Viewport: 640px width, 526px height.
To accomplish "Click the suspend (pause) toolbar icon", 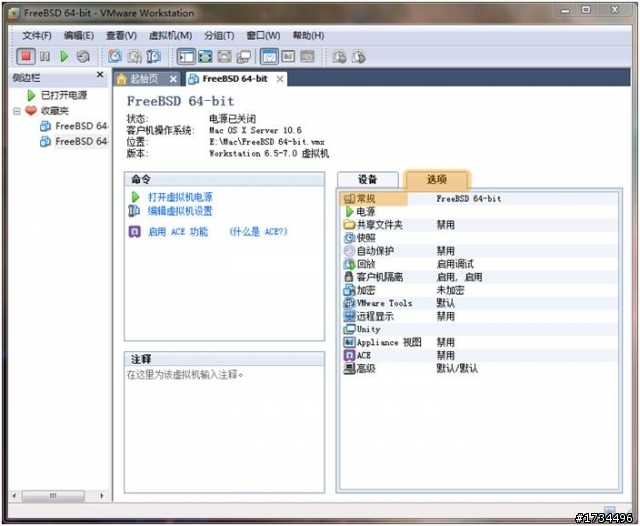I will click(45, 56).
